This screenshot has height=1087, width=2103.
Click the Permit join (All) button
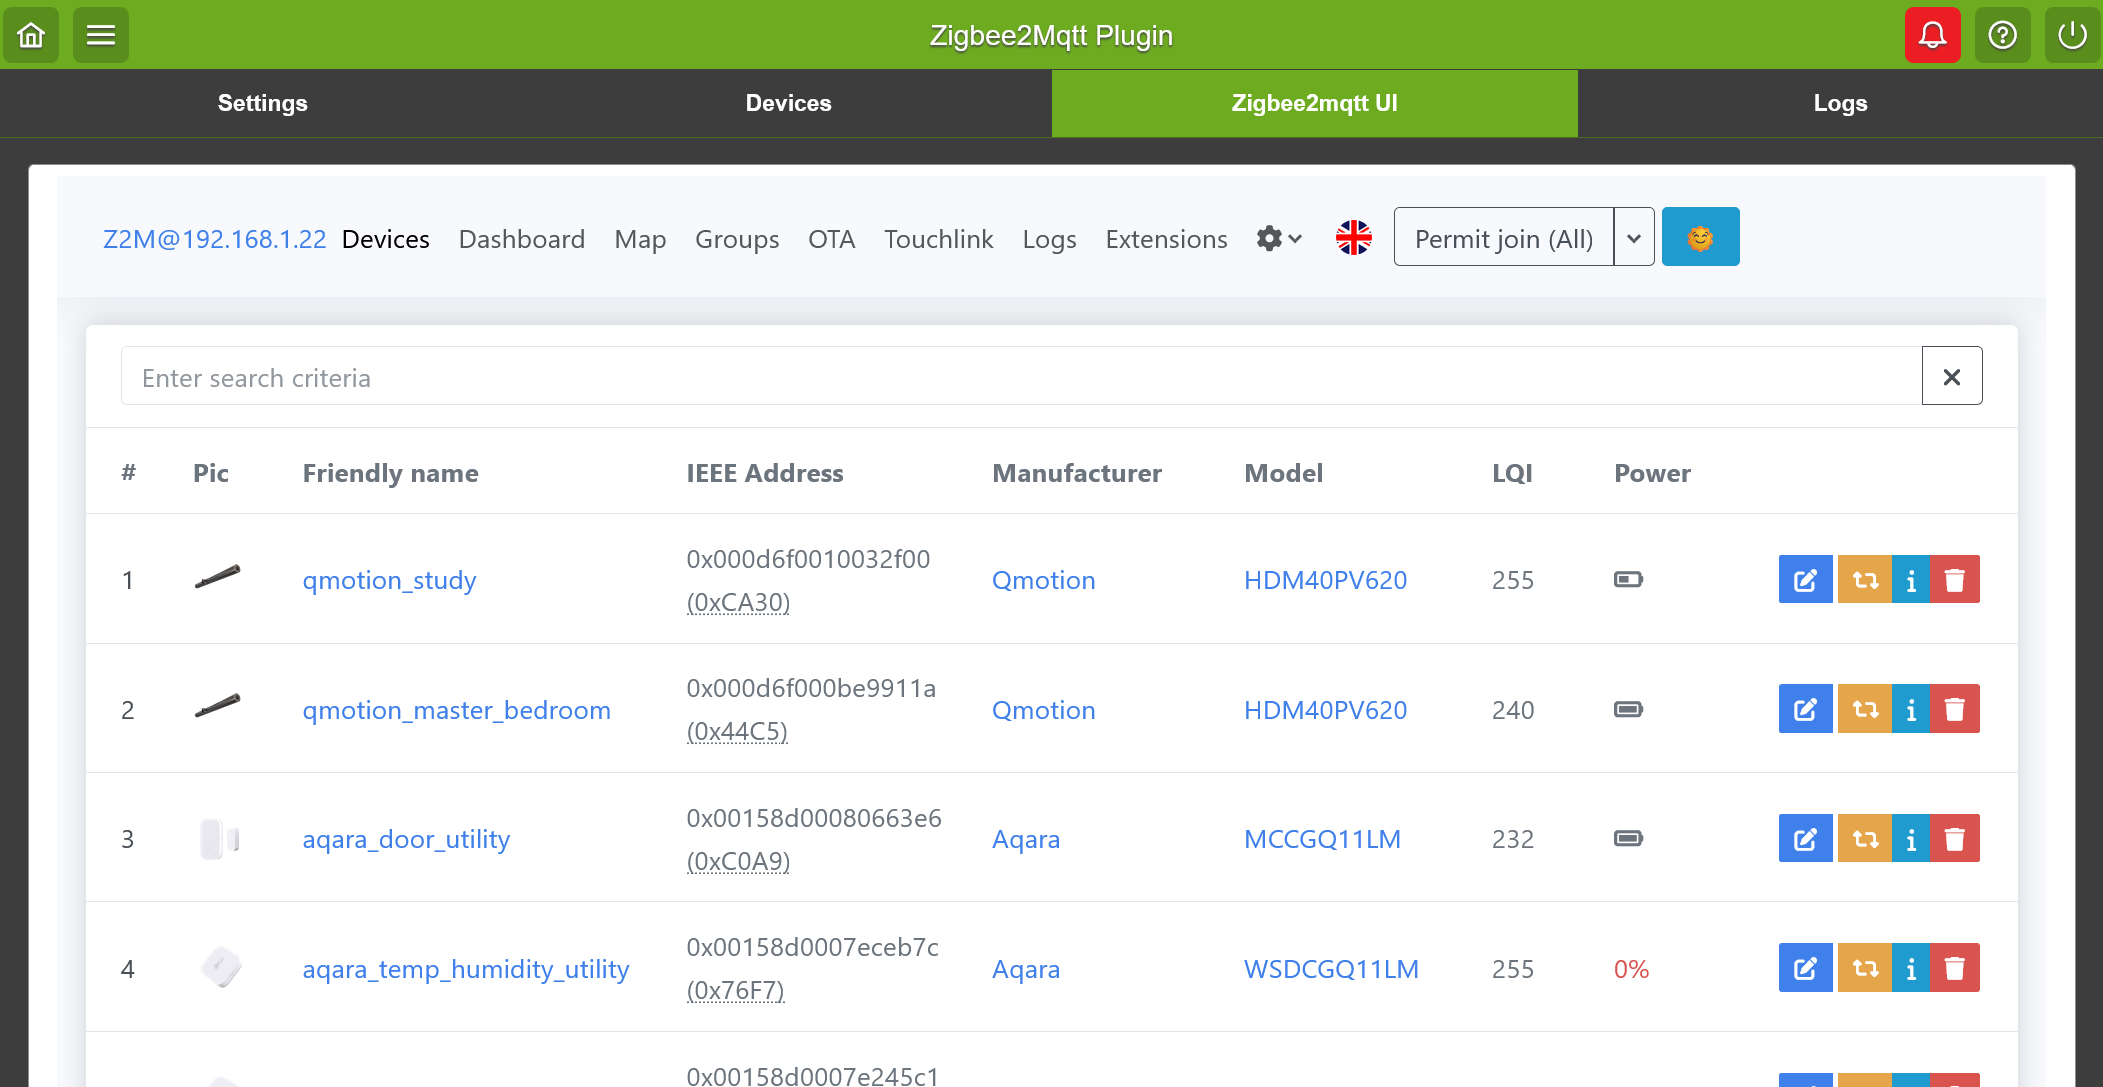coord(1503,238)
